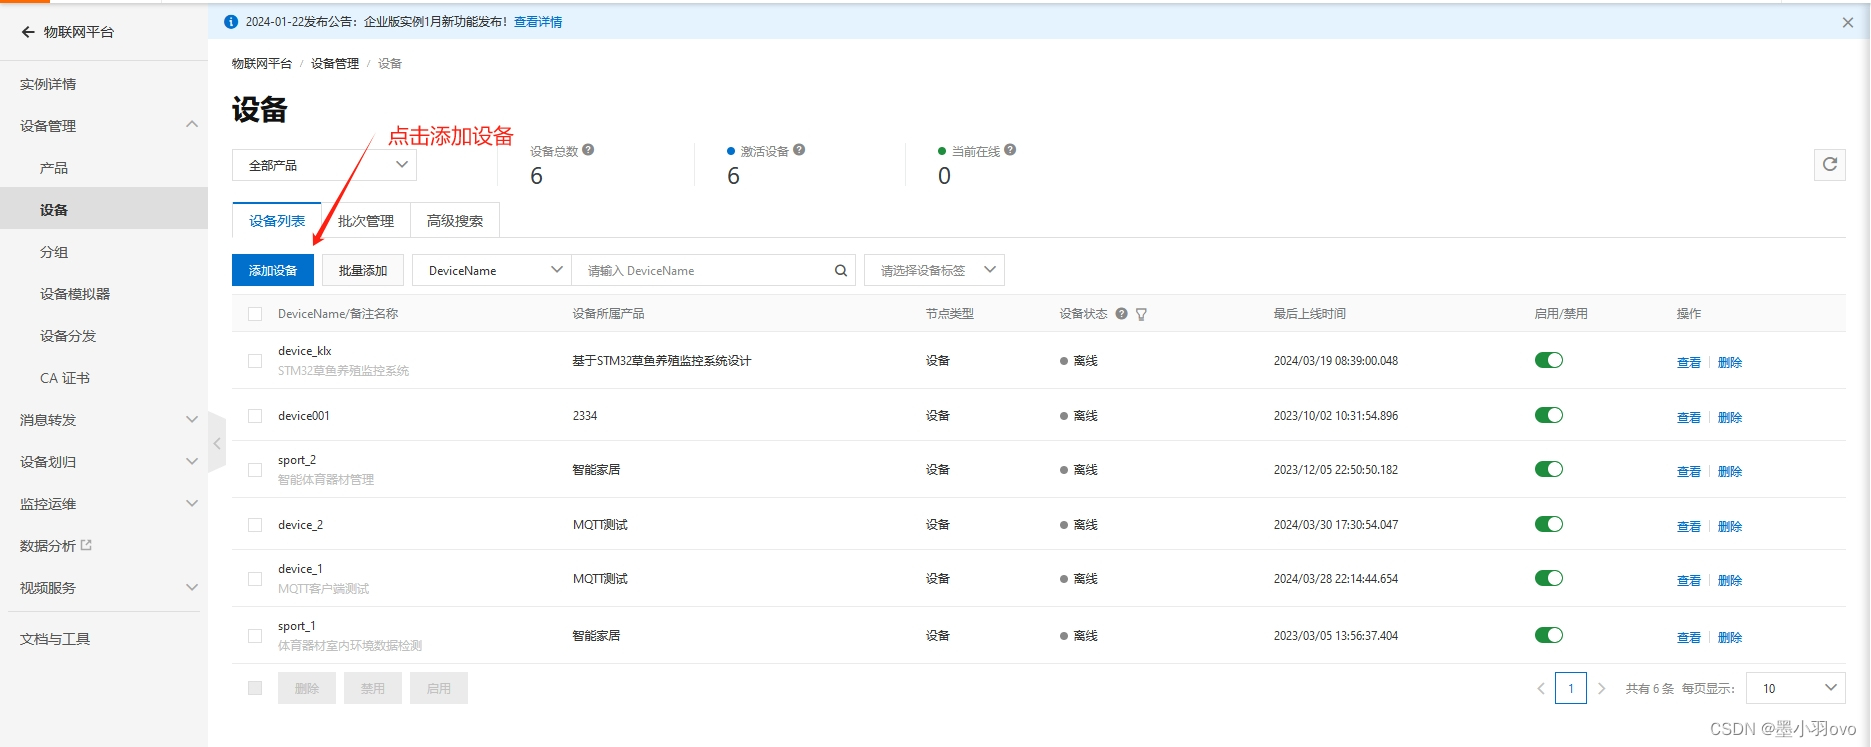Check the box for device_1
Screen dimensions: 1871x747
tap(255, 579)
